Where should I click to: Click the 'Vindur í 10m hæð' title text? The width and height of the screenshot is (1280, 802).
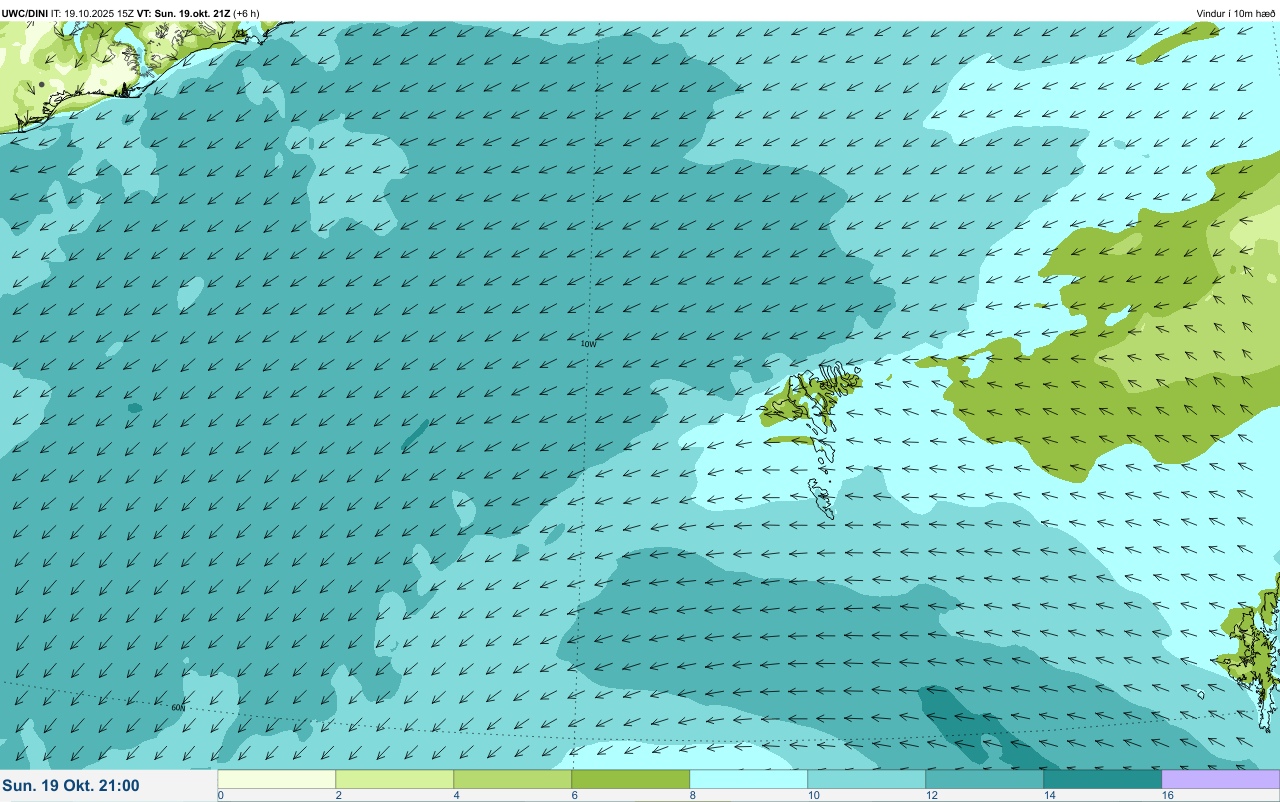coord(1236,14)
